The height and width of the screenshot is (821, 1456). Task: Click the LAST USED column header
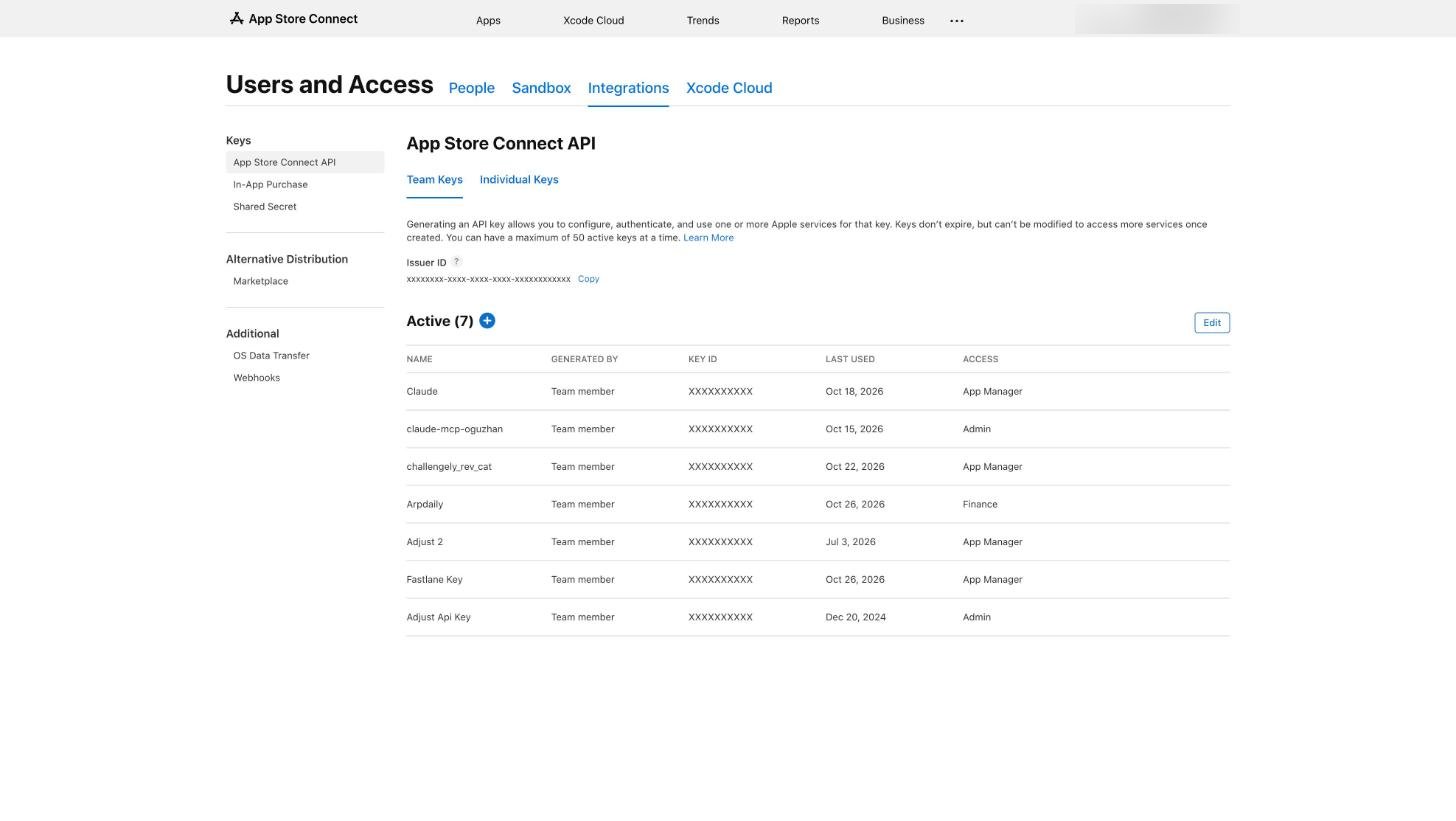point(850,359)
